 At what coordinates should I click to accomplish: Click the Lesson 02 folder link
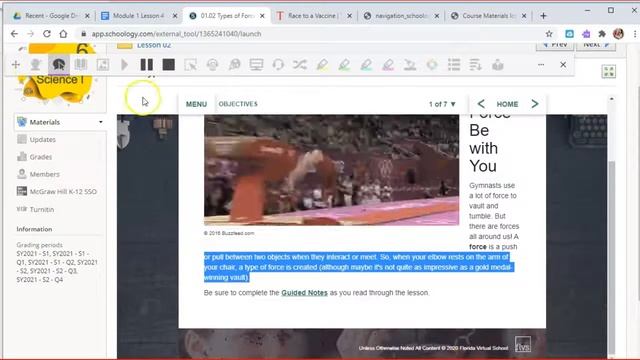pos(154,45)
